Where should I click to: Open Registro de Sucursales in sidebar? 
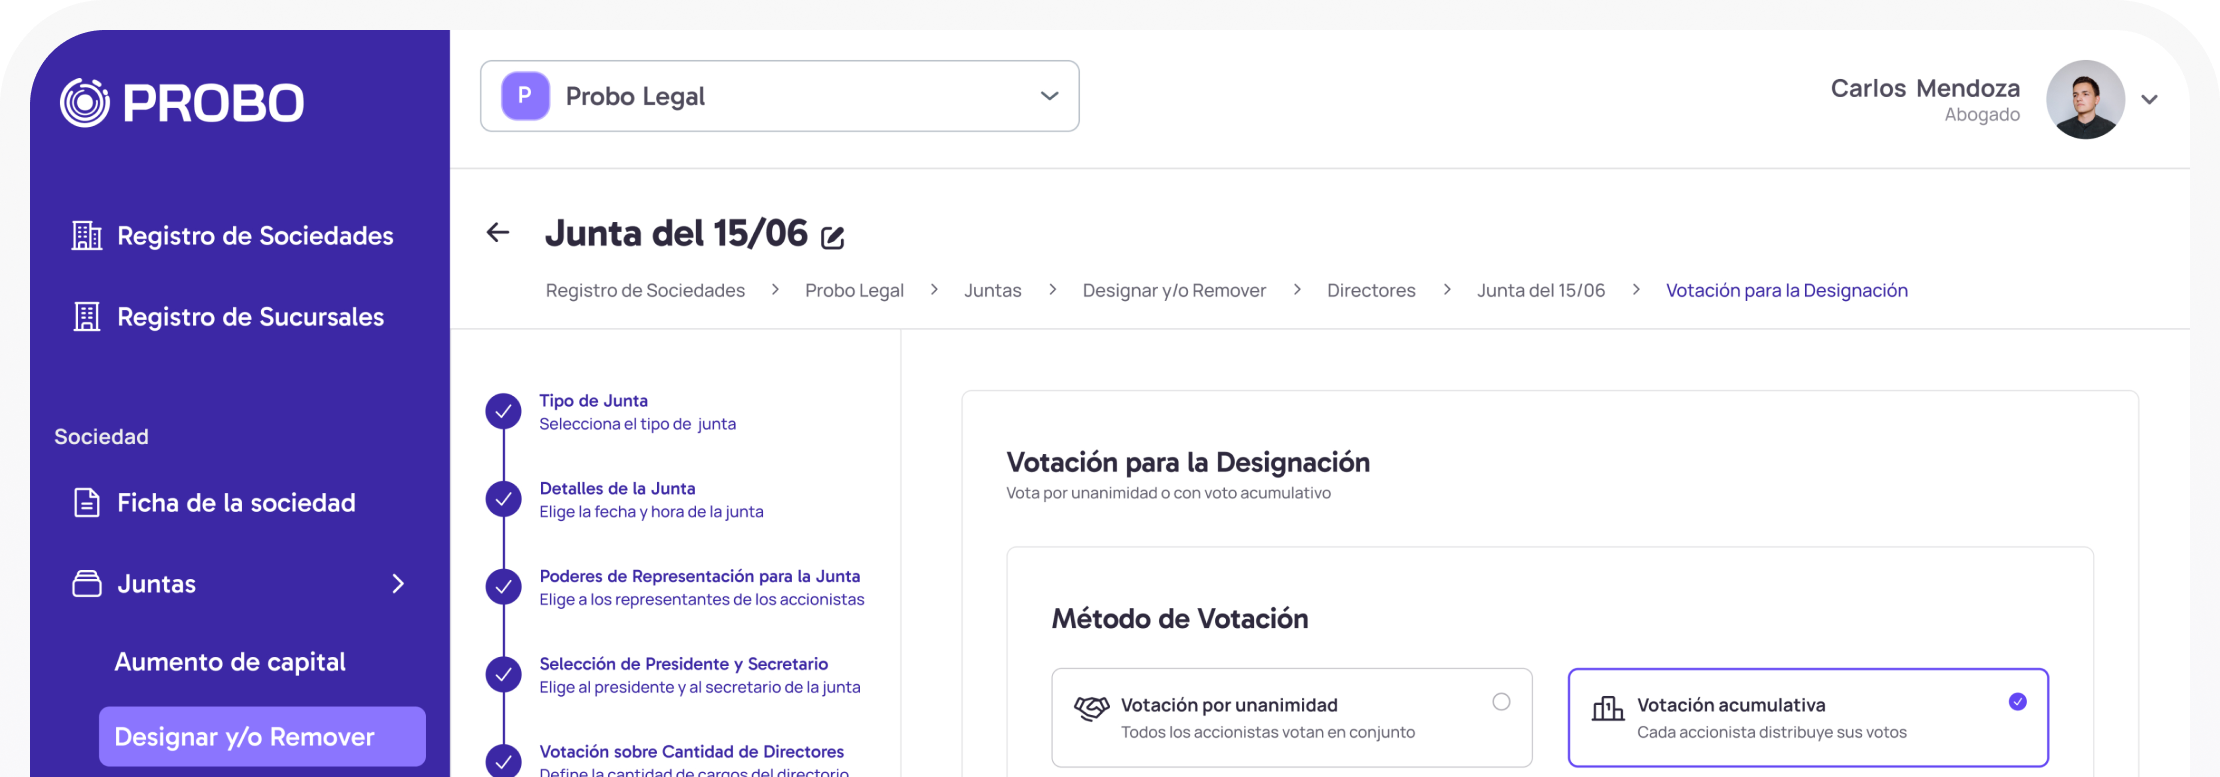point(229,316)
